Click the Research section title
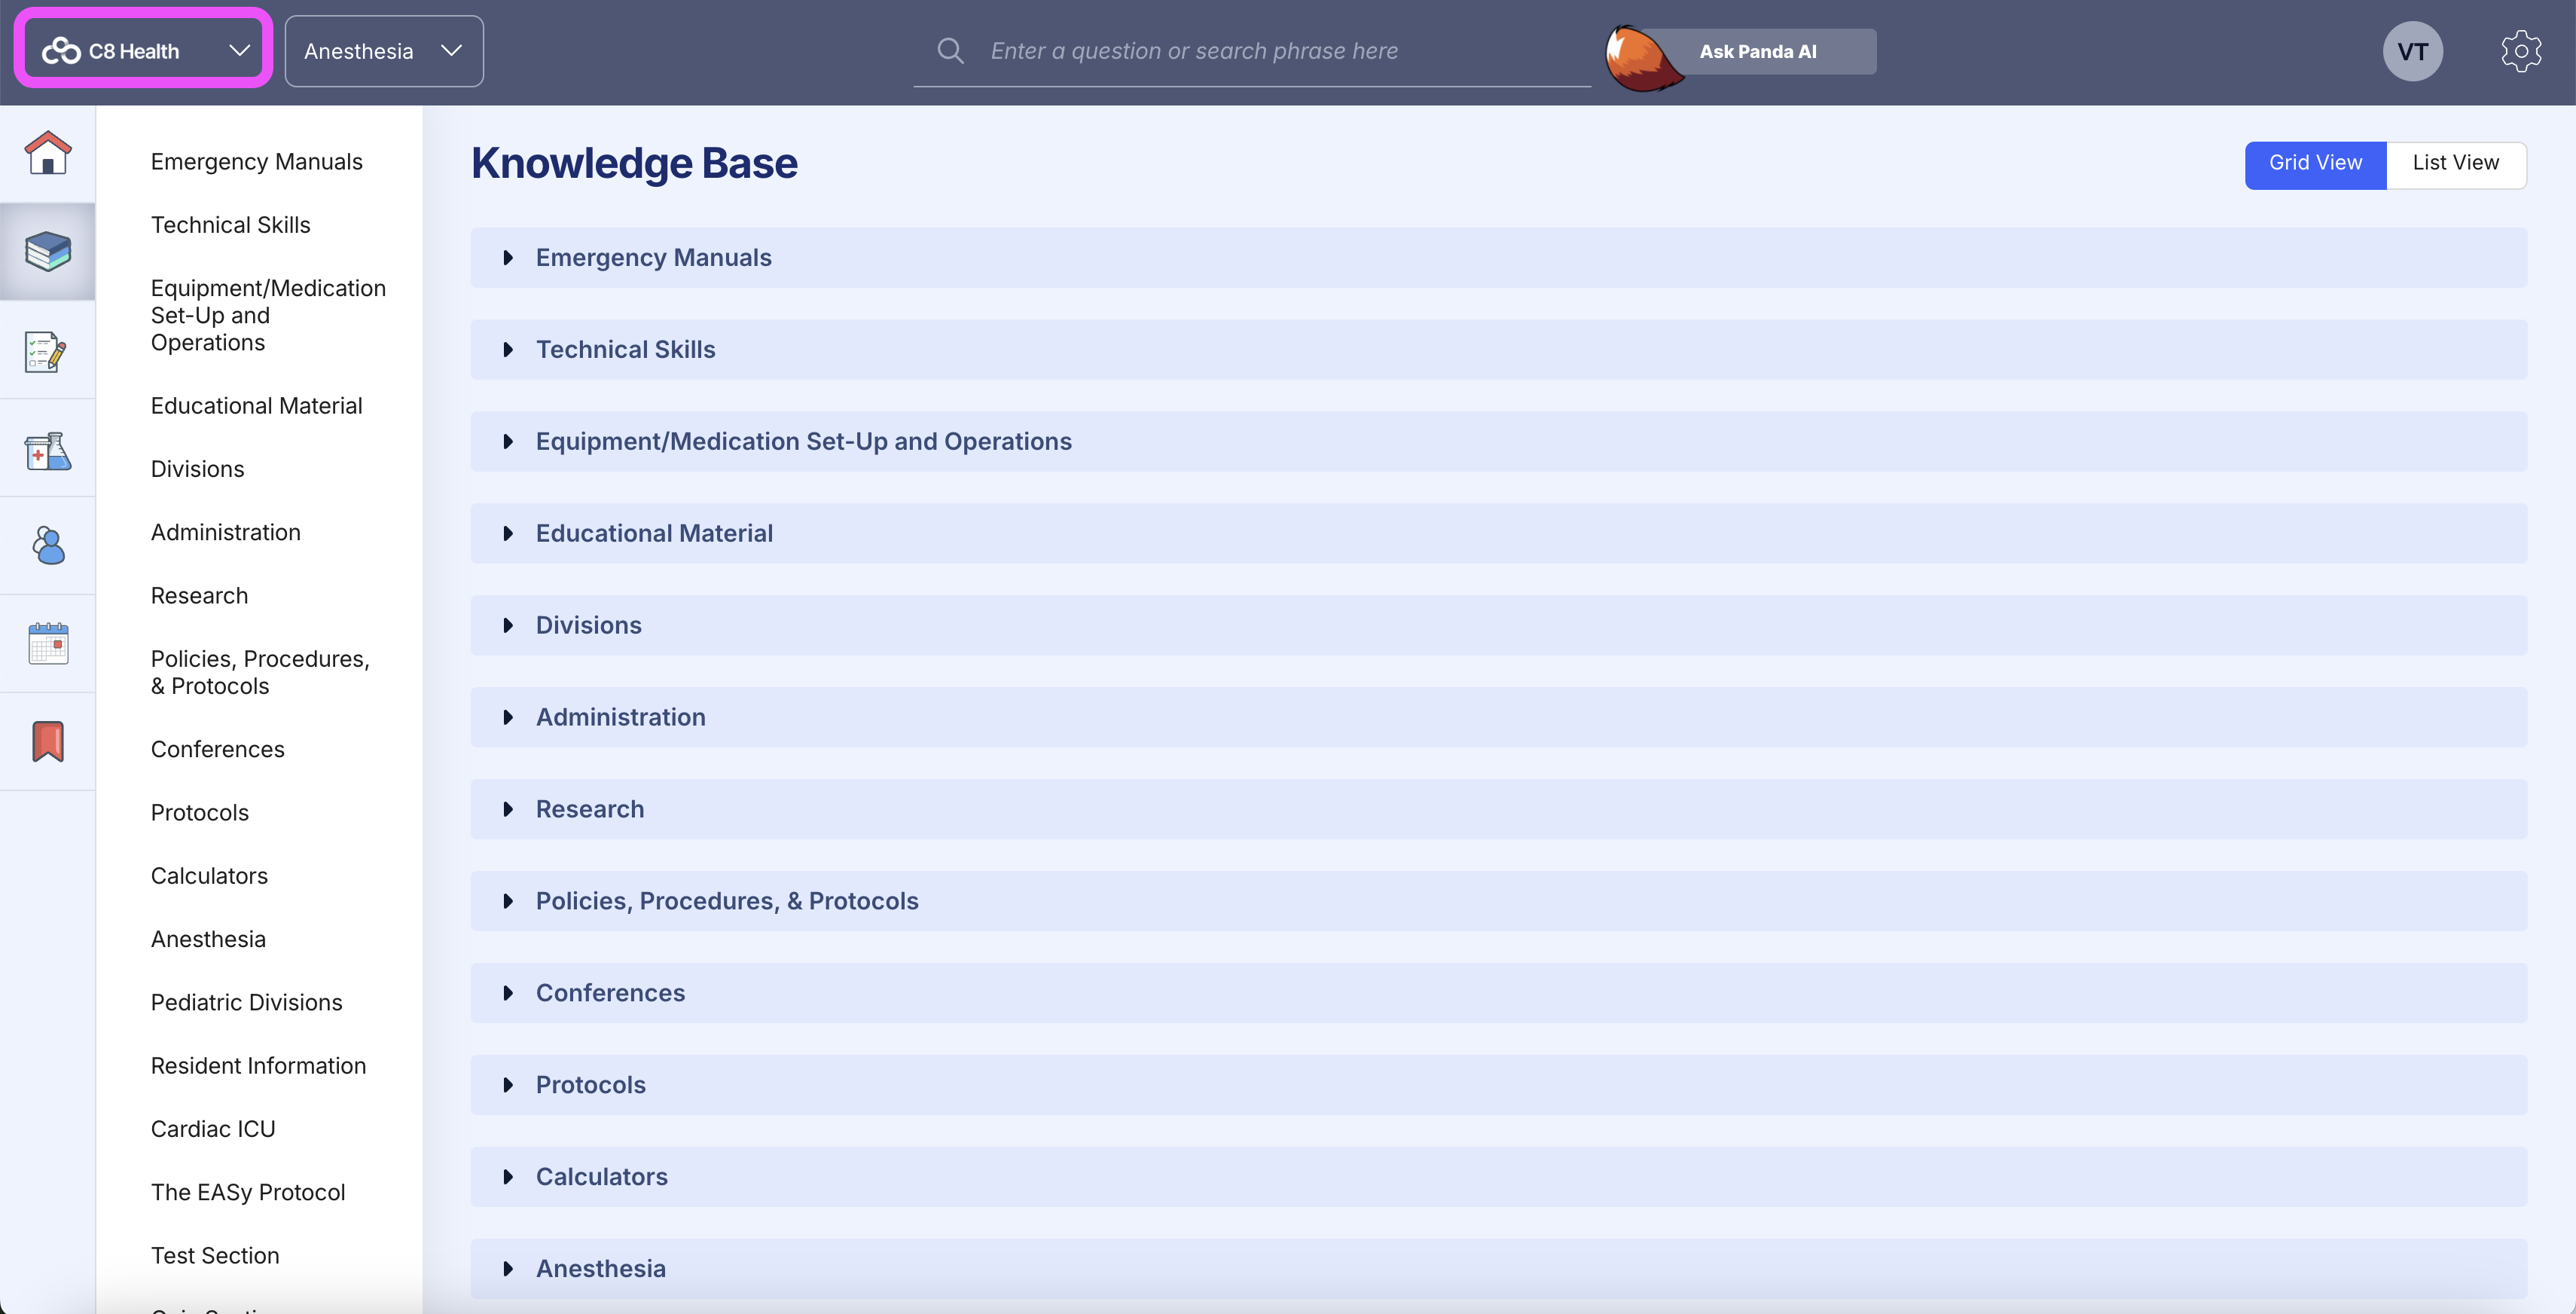 589,810
